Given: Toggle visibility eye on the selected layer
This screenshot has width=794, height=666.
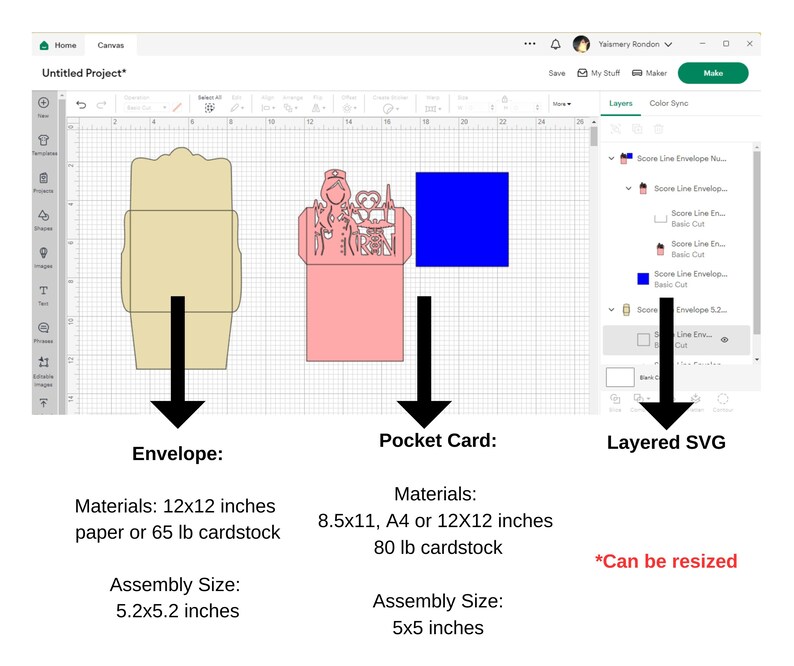Looking at the screenshot, I should pos(725,340).
